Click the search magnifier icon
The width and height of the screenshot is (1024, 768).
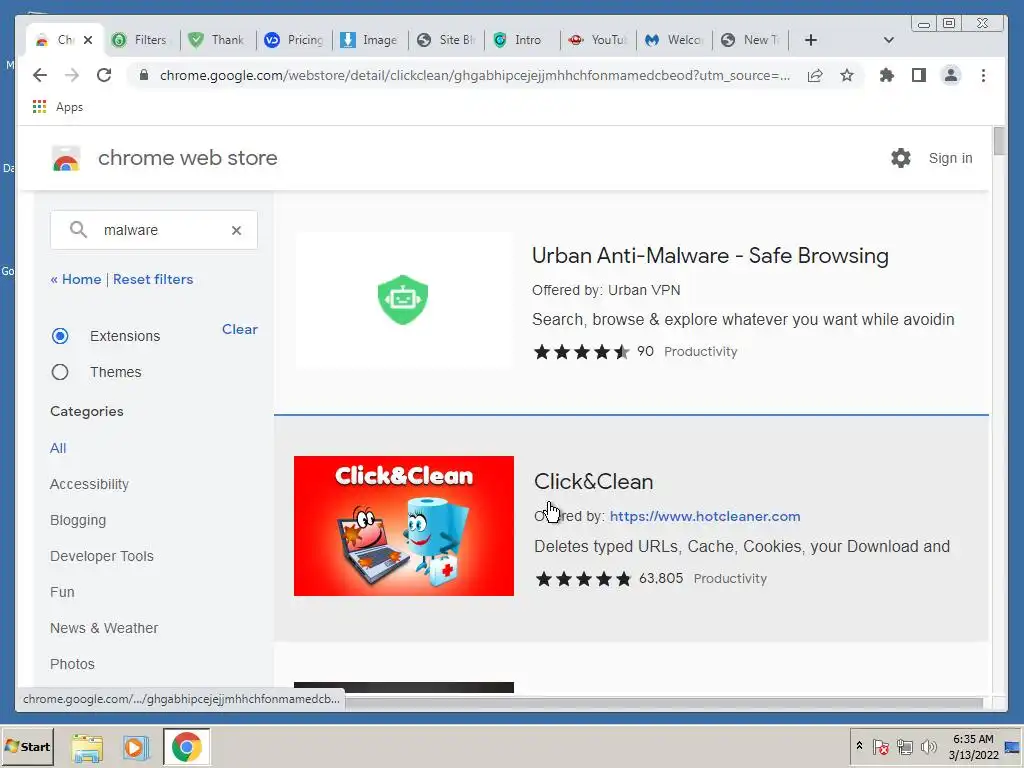78,229
